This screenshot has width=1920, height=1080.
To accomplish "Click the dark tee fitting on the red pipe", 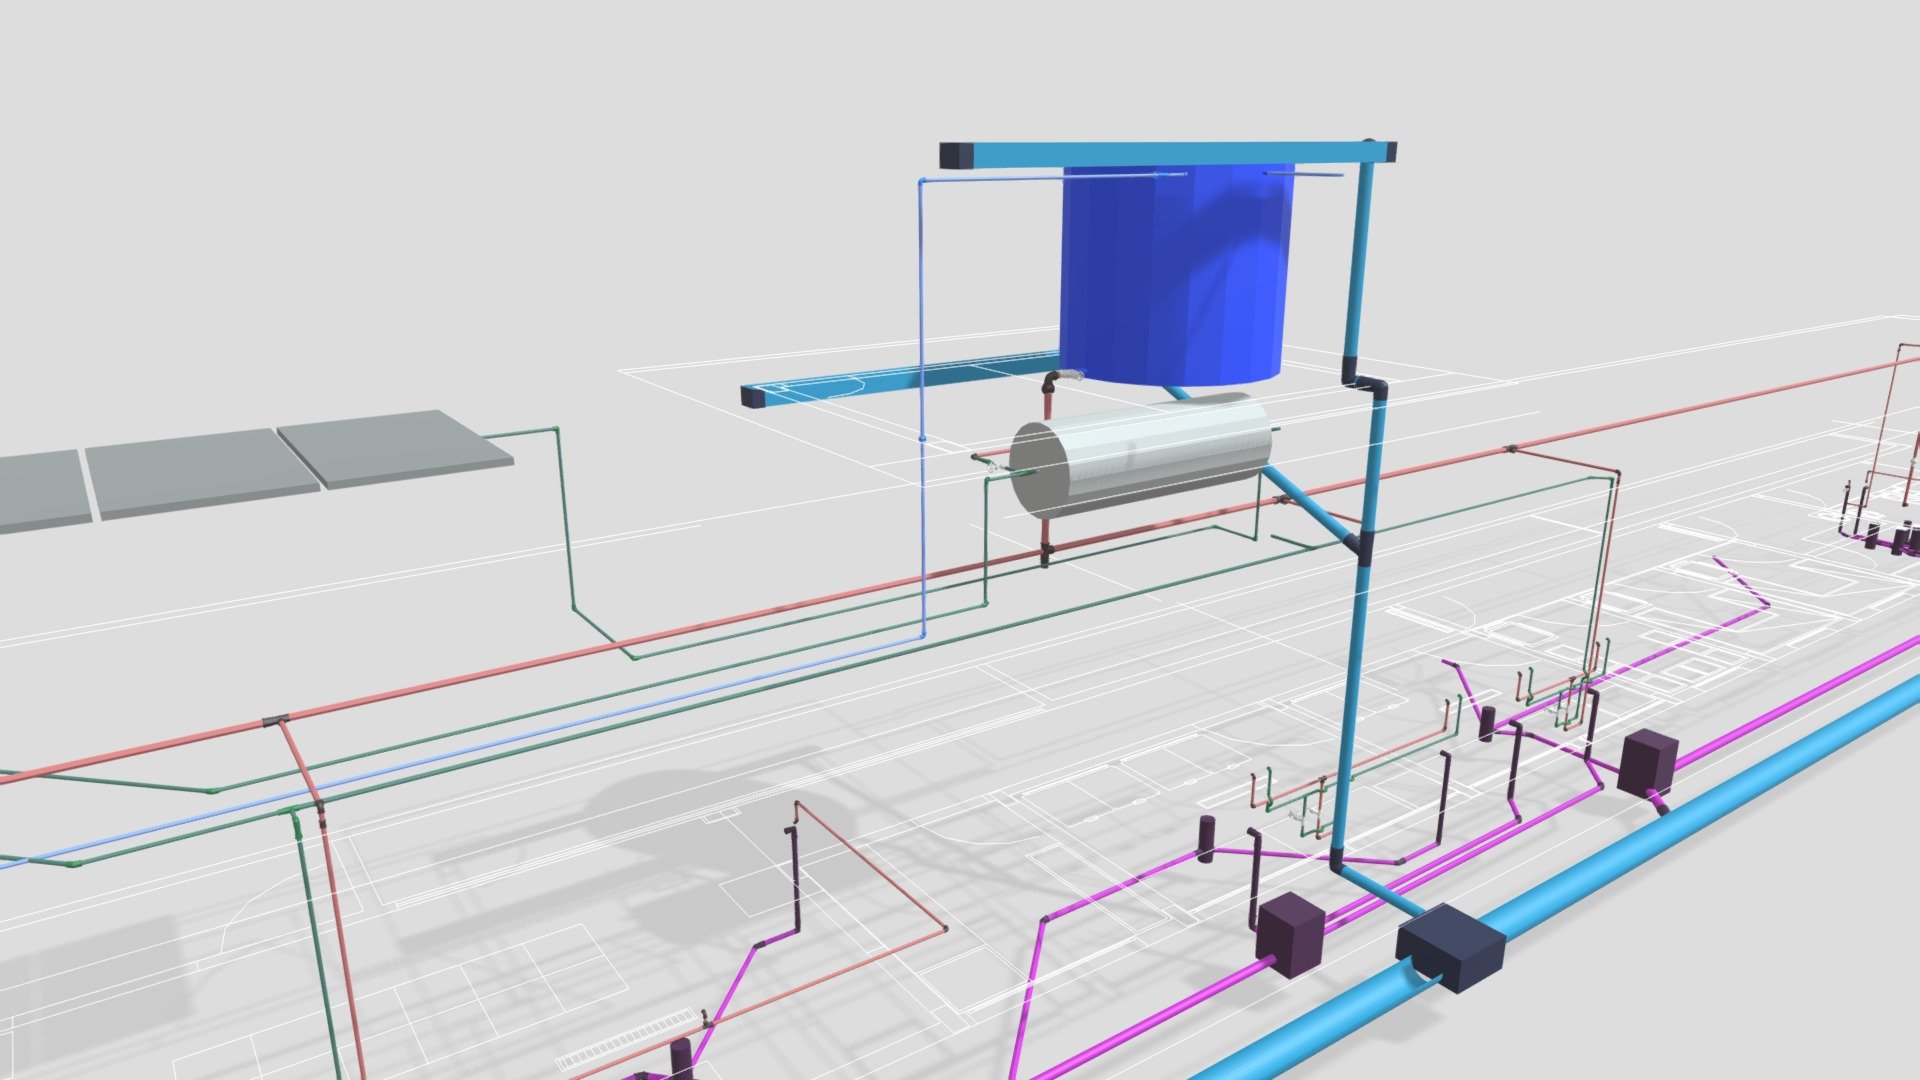I will click(x=276, y=720).
